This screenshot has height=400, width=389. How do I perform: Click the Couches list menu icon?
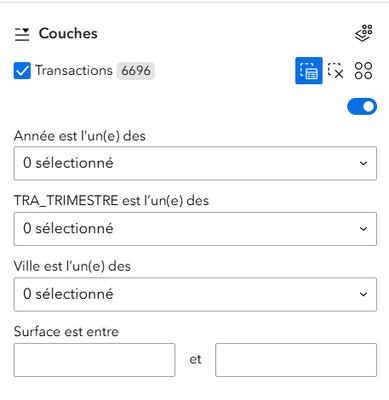tap(22, 34)
